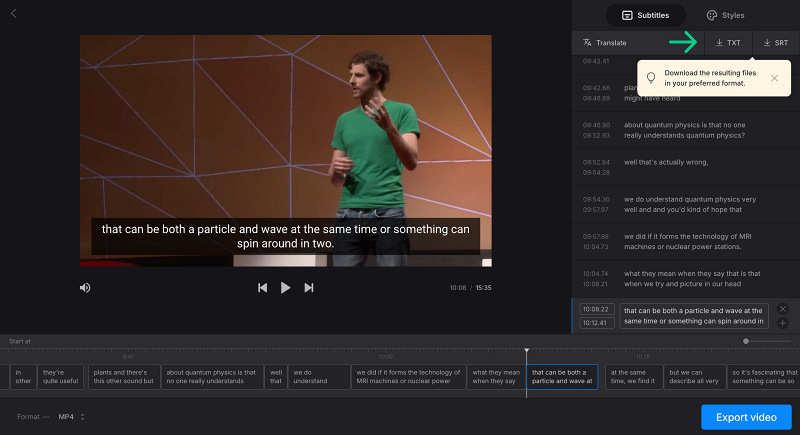
Task: Select timeline clip 'what they mean when they say'
Action: click(x=496, y=377)
